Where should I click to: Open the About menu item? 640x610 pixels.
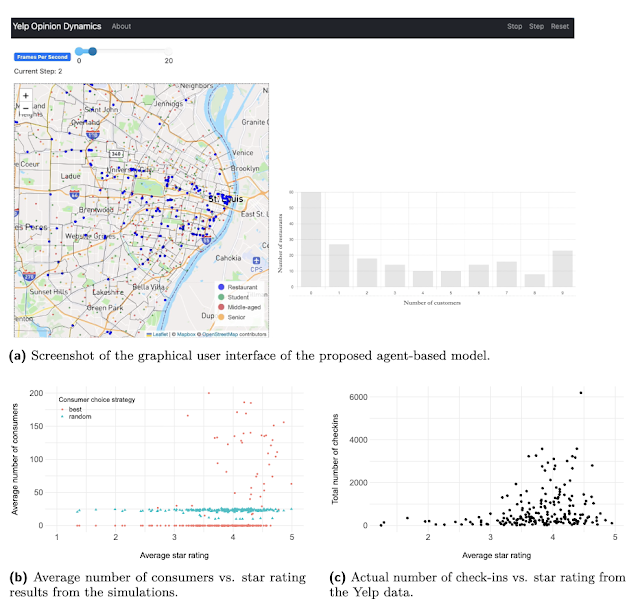(121, 26)
